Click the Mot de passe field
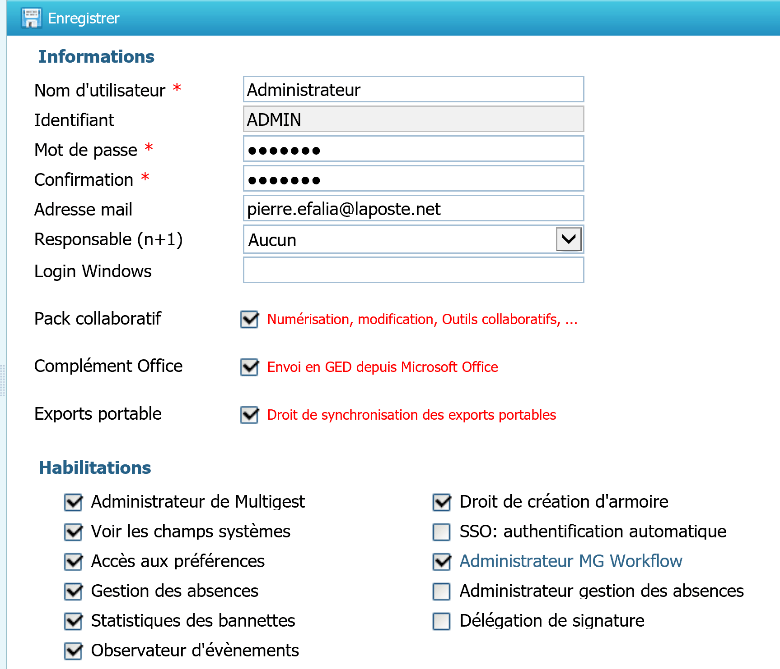Screen dimensions: 780x669 413,150
